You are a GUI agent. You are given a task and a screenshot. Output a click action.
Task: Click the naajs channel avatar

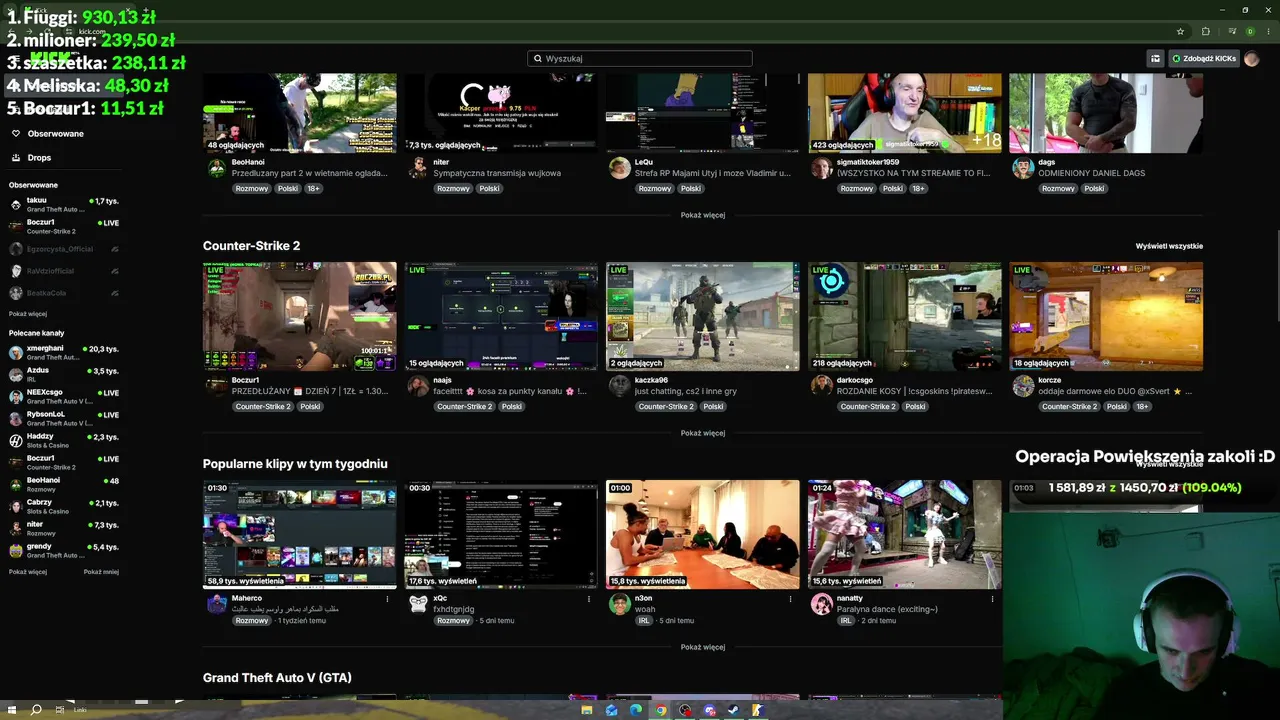(418, 385)
